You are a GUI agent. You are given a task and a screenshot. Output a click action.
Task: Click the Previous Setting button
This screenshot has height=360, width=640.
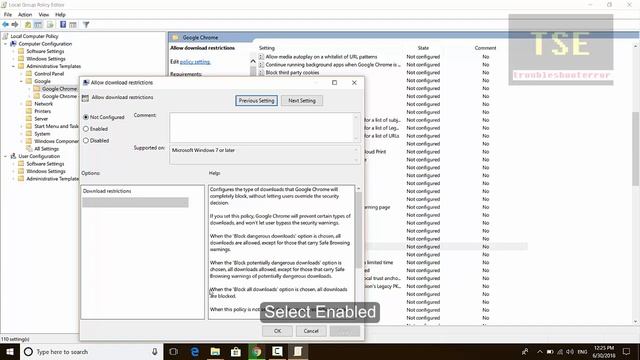point(256,100)
